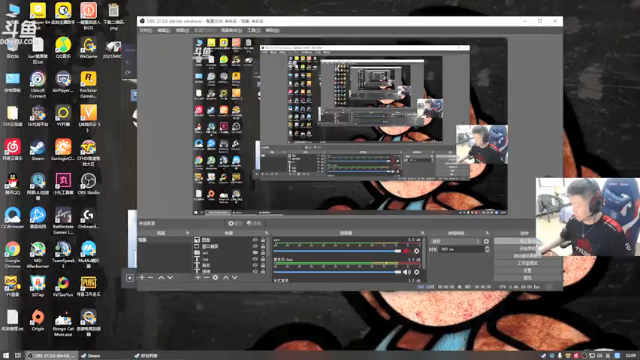
Task: Move selected scene up with chevron
Action: point(161,278)
